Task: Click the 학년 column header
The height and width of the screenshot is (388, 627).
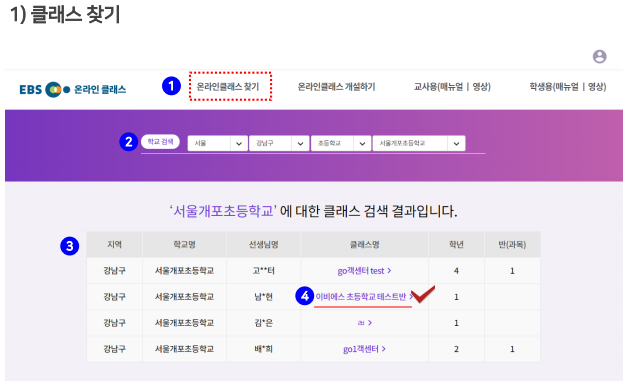Action: click(456, 244)
